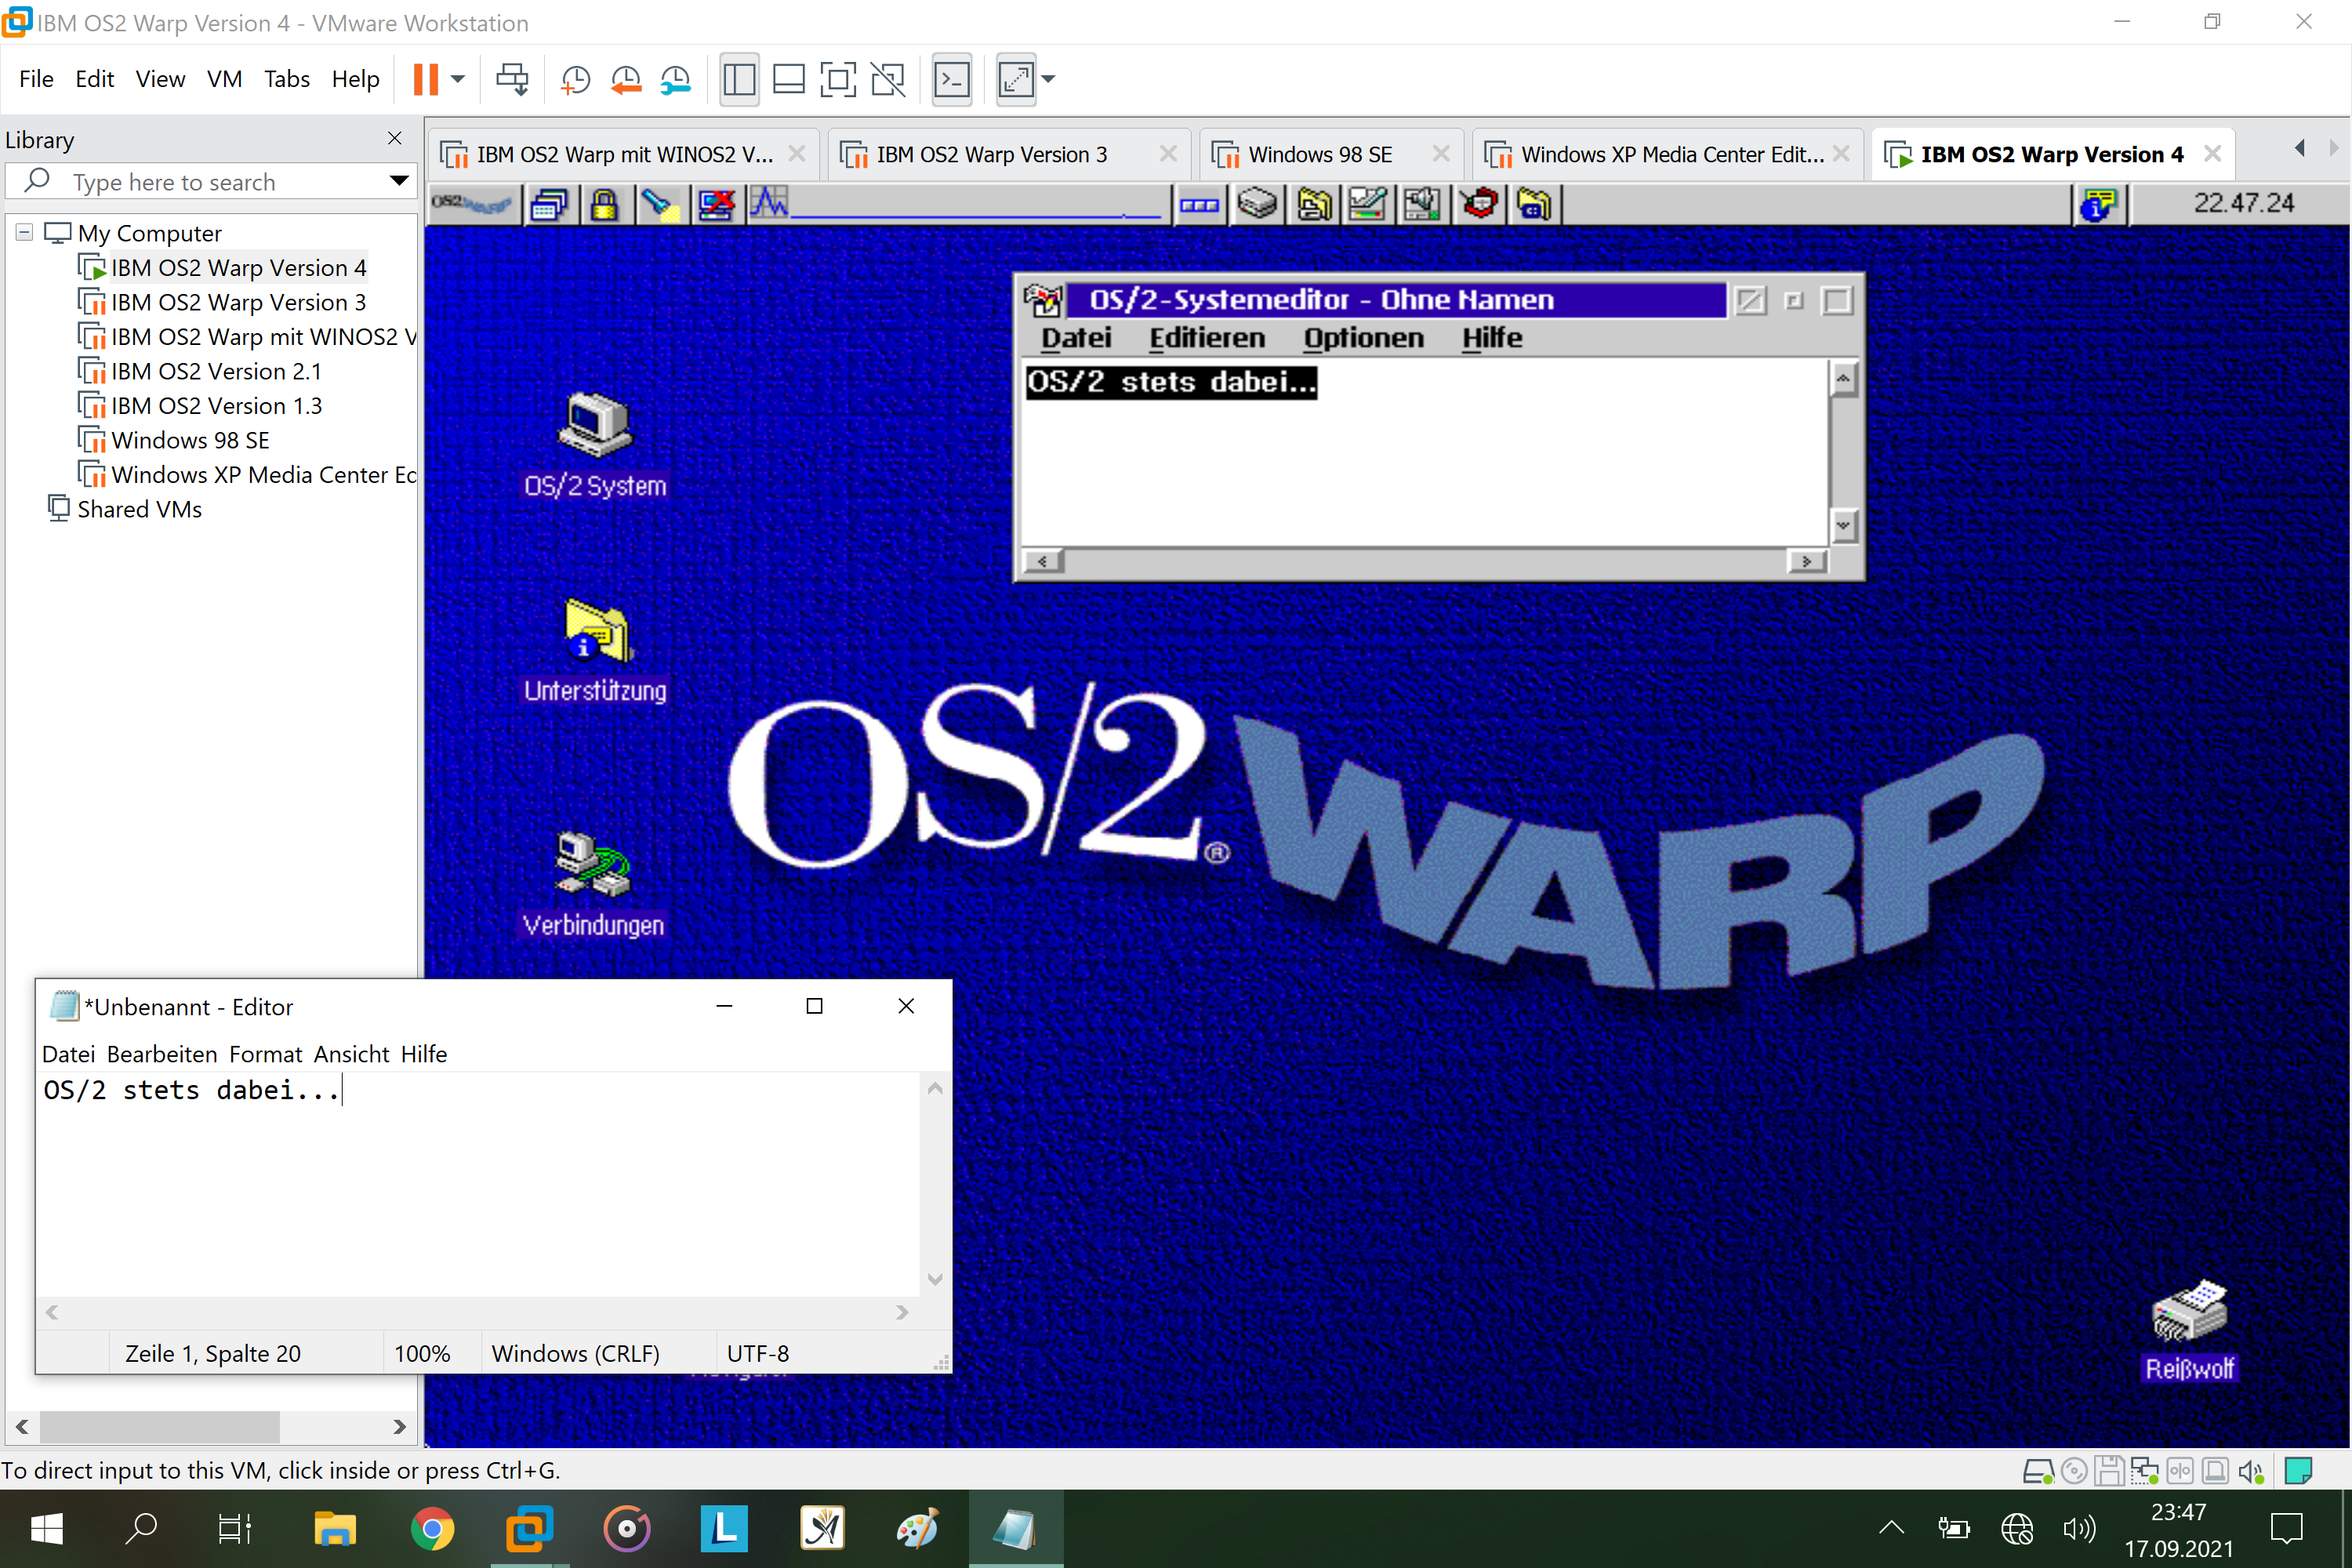Viewport: 2352px width, 1568px height.
Task: Click the WarpCenter clock display
Action: (x=2243, y=203)
